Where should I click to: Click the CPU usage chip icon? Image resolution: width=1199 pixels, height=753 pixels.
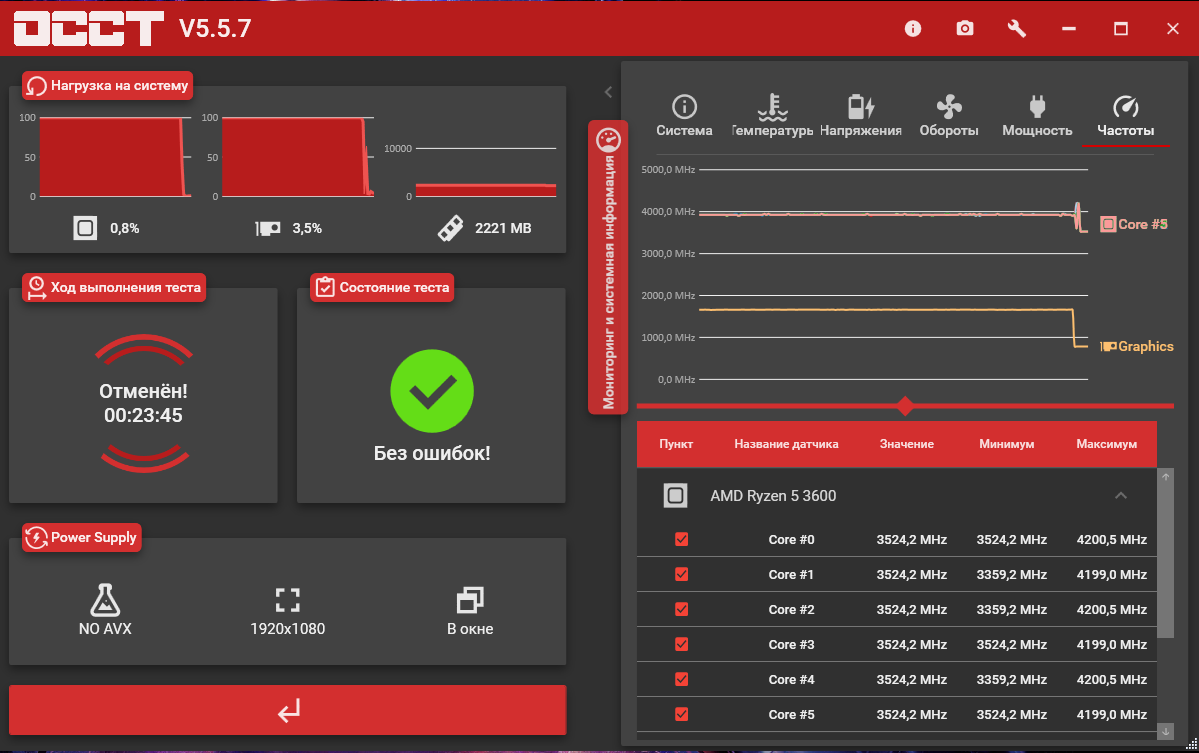click(x=85, y=228)
